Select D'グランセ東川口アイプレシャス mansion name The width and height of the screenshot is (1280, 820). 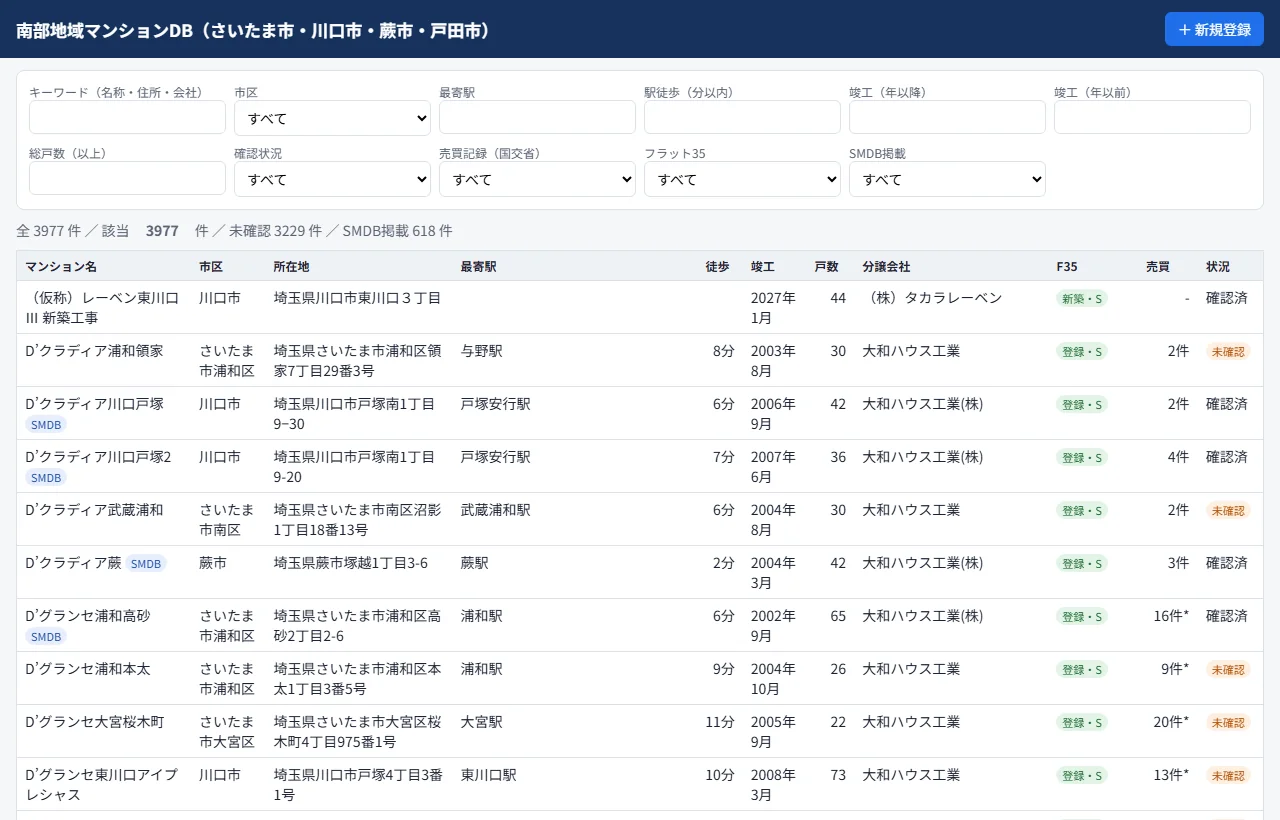[101, 785]
